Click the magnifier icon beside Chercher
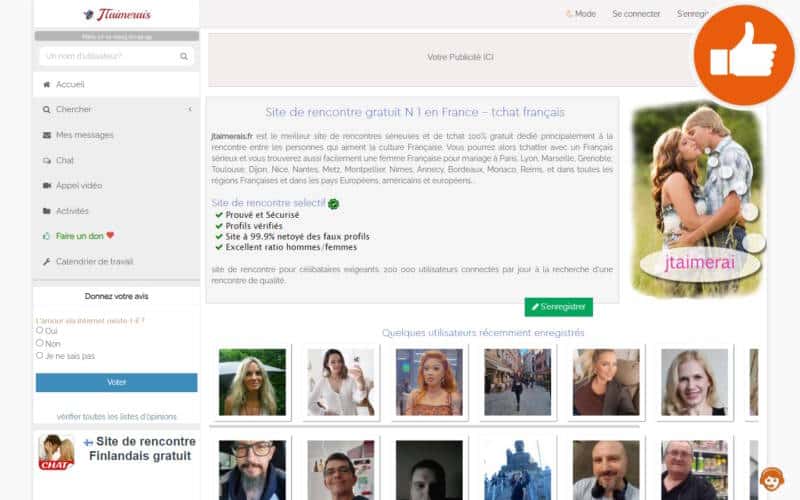 pyautogui.click(x=46, y=109)
